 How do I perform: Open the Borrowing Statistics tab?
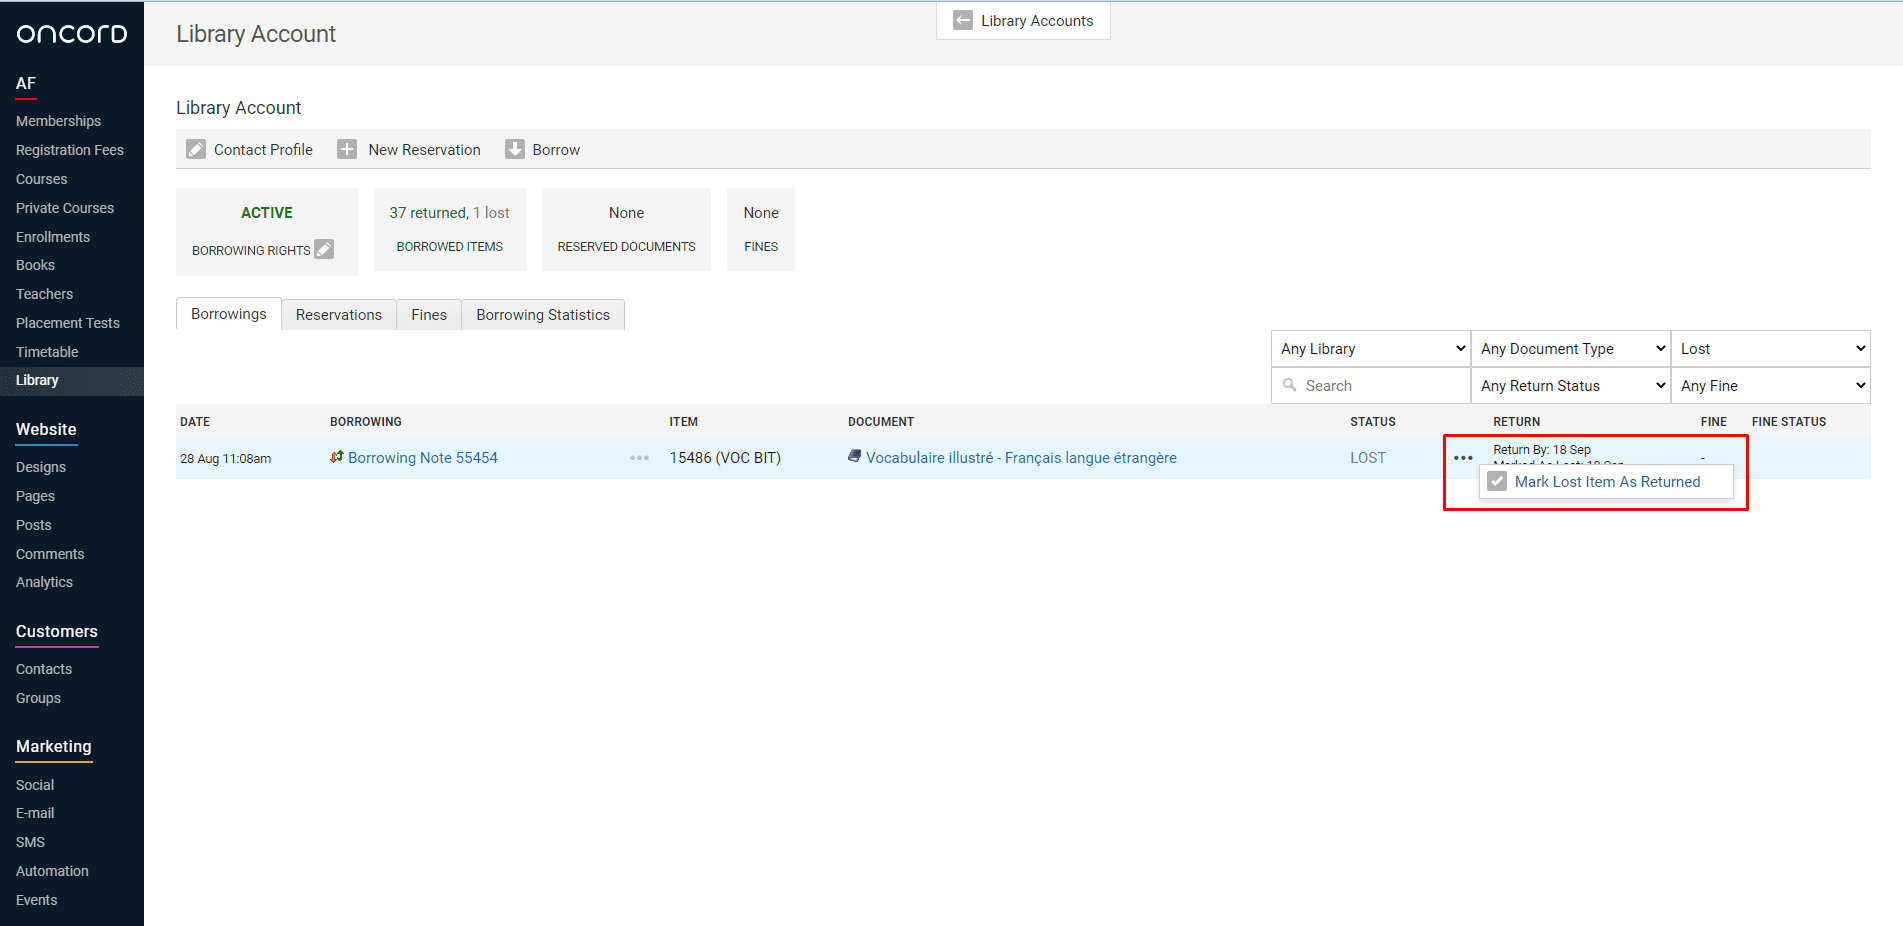(543, 315)
